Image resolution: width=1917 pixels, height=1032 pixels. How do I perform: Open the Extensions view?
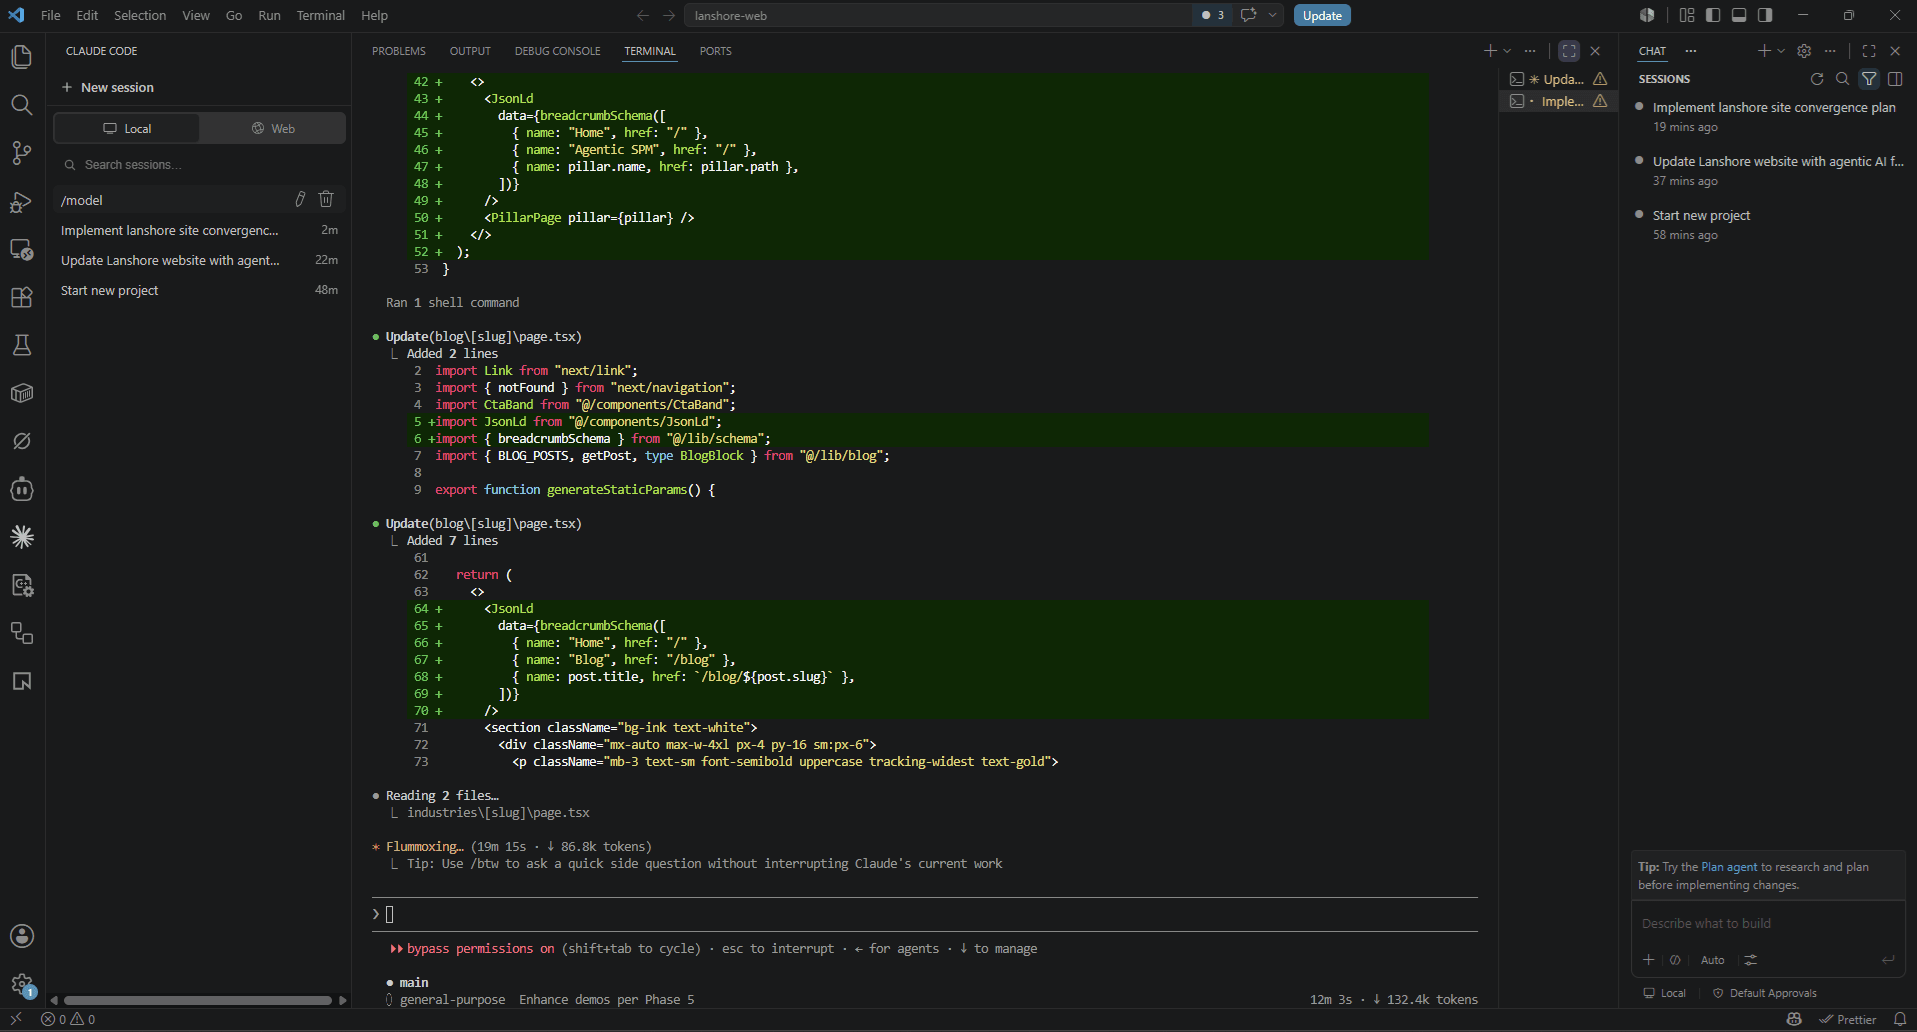[x=22, y=297]
